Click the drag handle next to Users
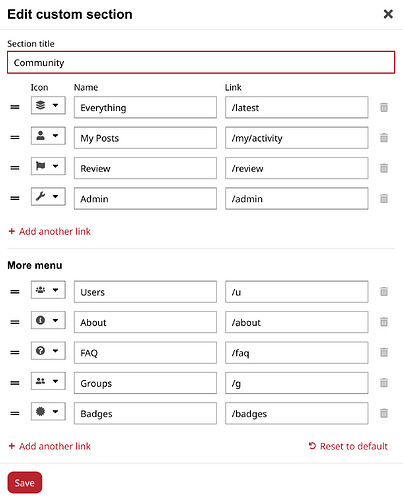The width and height of the screenshot is (403, 500). [15, 292]
